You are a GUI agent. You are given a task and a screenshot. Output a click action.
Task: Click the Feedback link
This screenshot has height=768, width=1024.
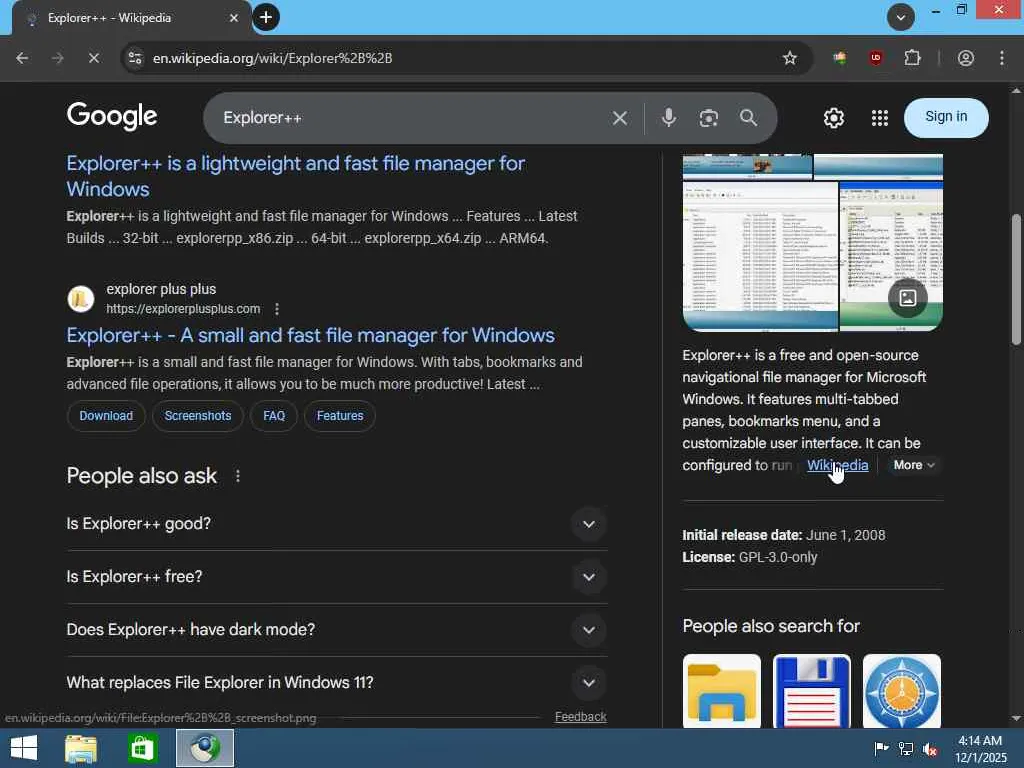click(581, 717)
